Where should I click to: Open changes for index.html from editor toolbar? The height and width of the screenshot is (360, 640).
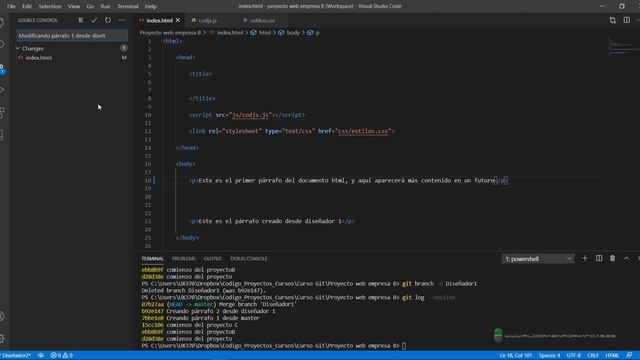(612, 20)
